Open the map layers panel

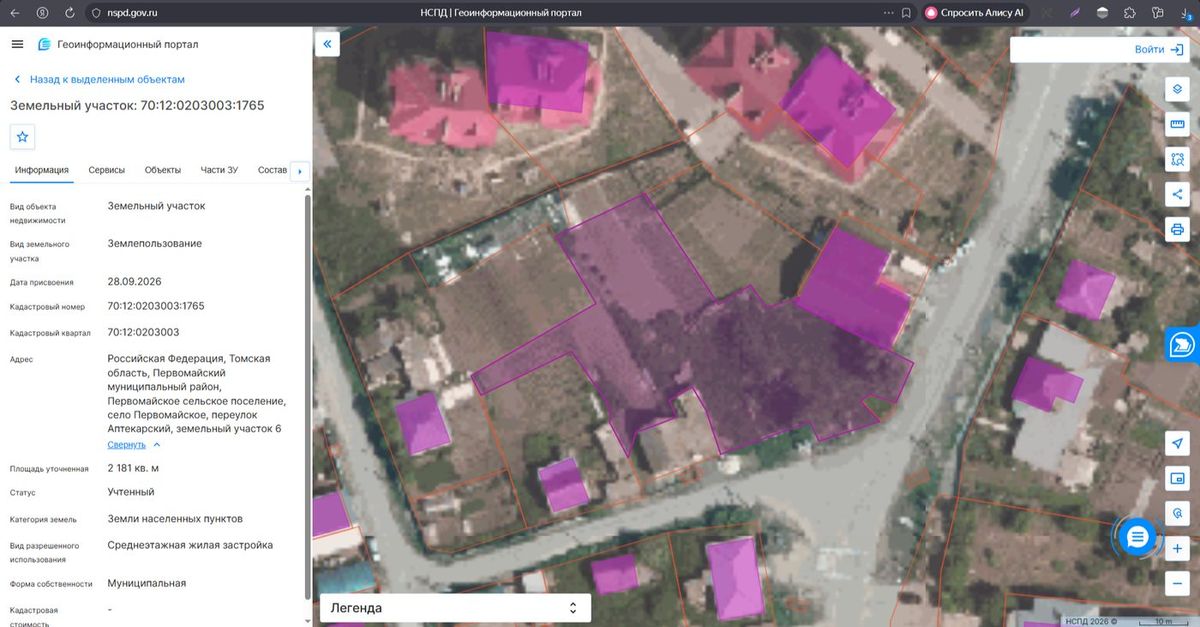pyautogui.click(x=1177, y=89)
